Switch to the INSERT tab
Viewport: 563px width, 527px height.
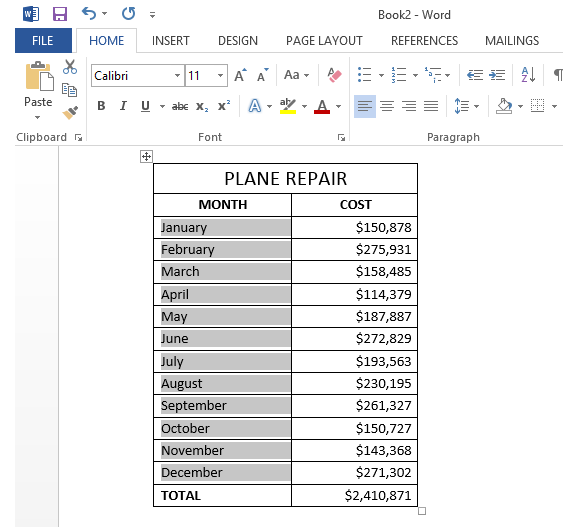point(171,41)
